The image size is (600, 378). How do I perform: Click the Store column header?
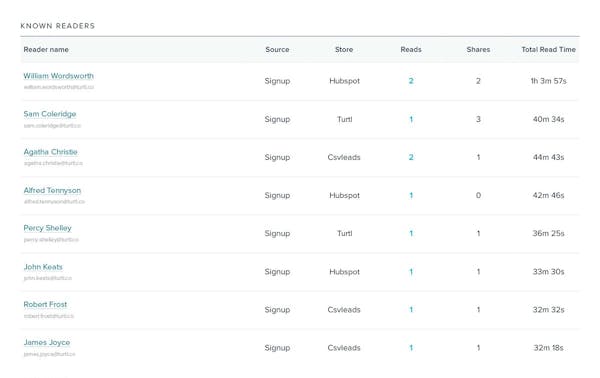point(344,49)
